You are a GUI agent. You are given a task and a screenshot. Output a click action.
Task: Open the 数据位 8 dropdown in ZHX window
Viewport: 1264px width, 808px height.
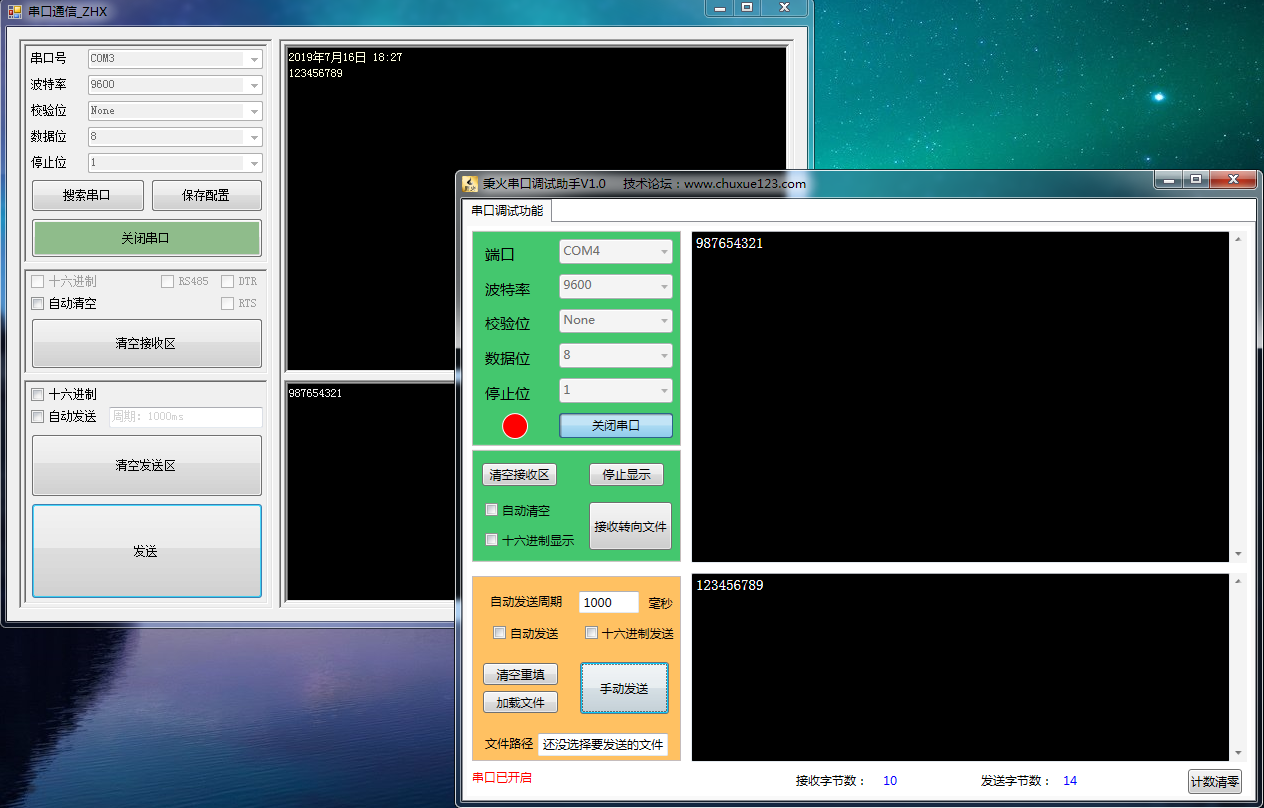[x=175, y=137]
